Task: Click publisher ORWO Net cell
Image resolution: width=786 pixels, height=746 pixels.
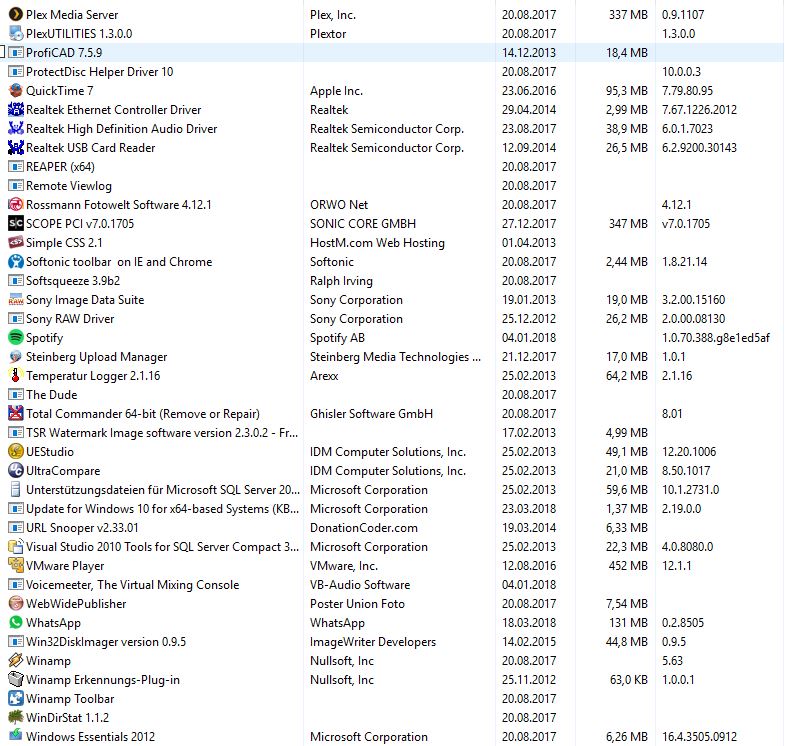Action: [x=339, y=205]
